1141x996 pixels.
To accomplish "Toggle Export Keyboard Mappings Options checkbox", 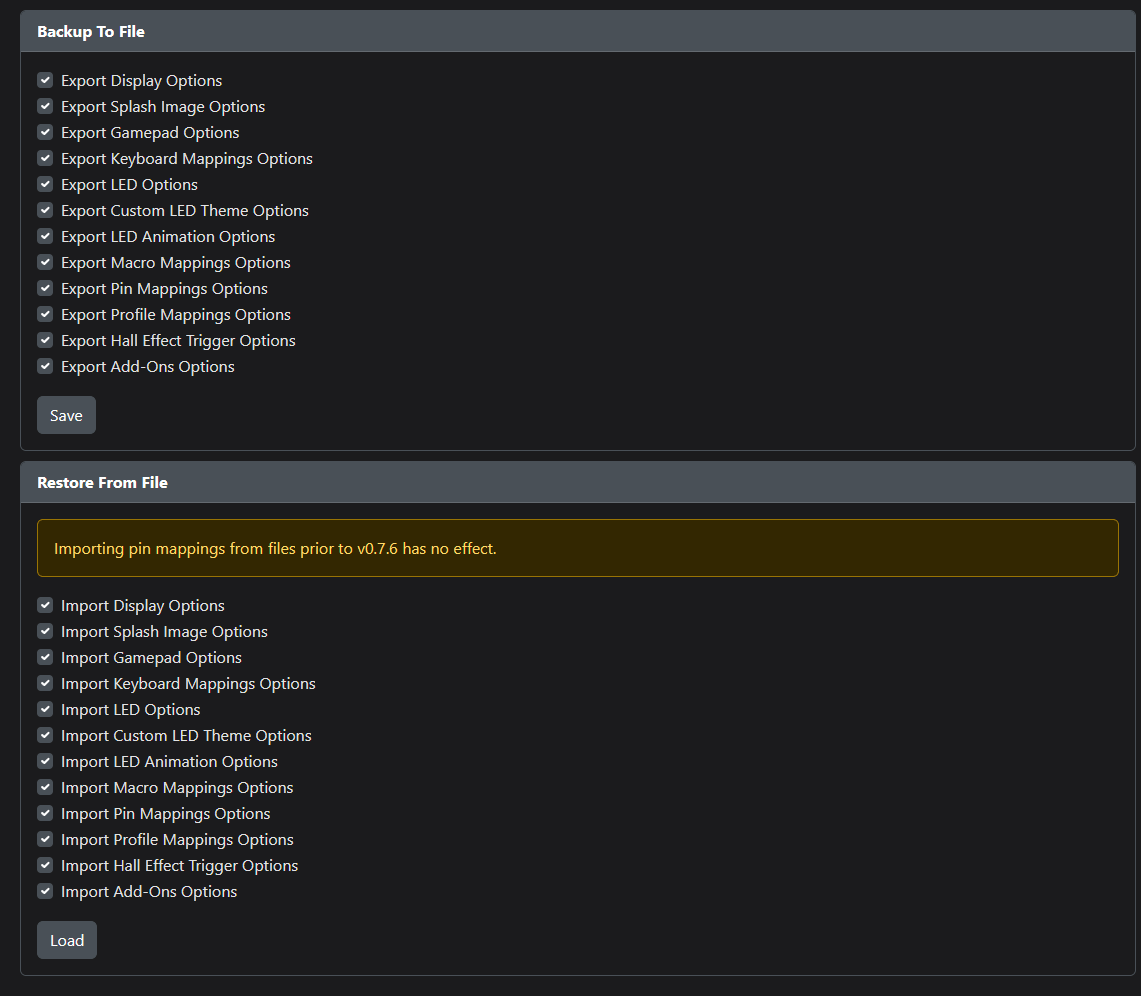I will 45,158.
